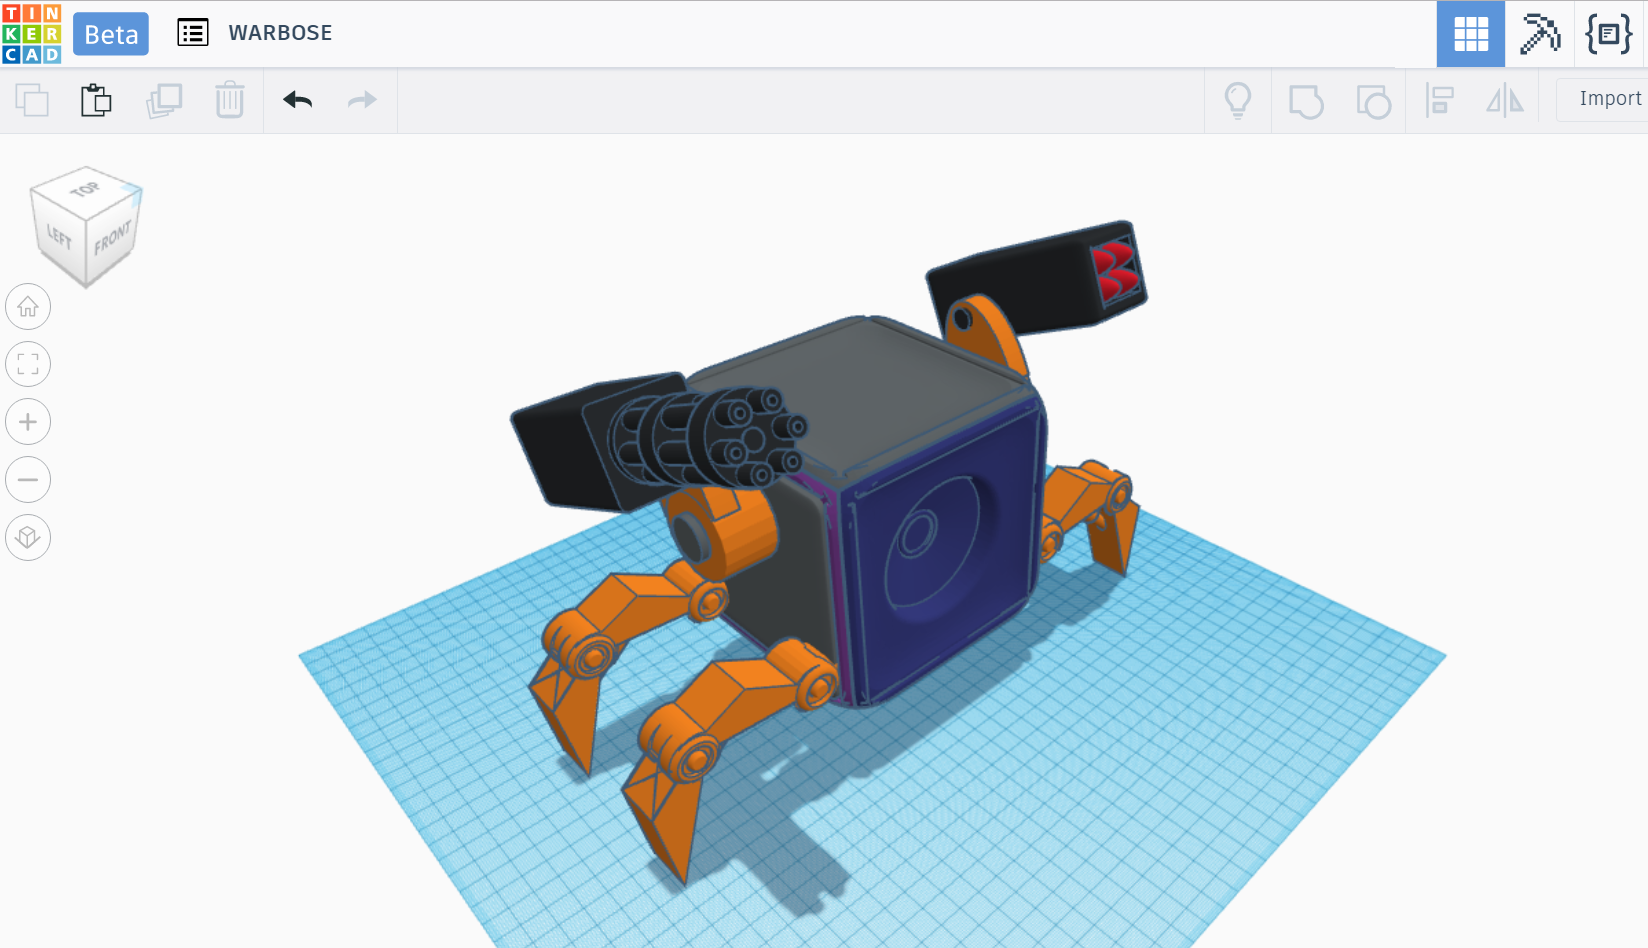The height and width of the screenshot is (948, 1648).
Task: Click the Paste clipboard icon
Action: click(x=96, y=100)
